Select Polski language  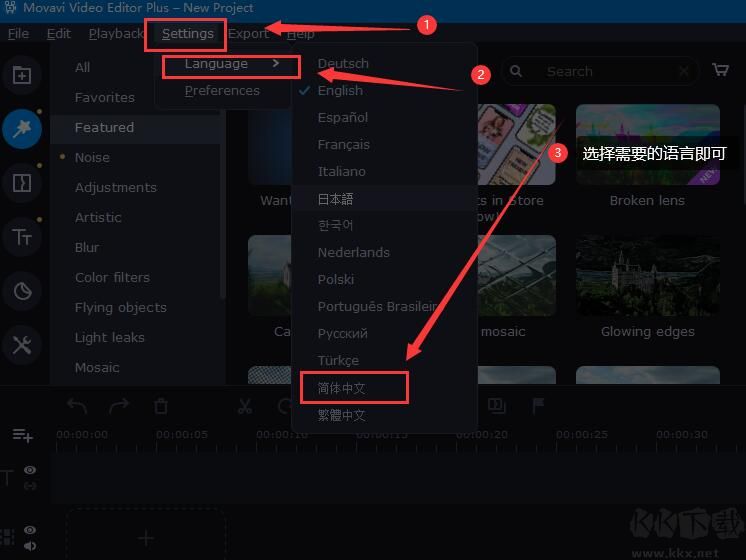(x=335, y=279)
